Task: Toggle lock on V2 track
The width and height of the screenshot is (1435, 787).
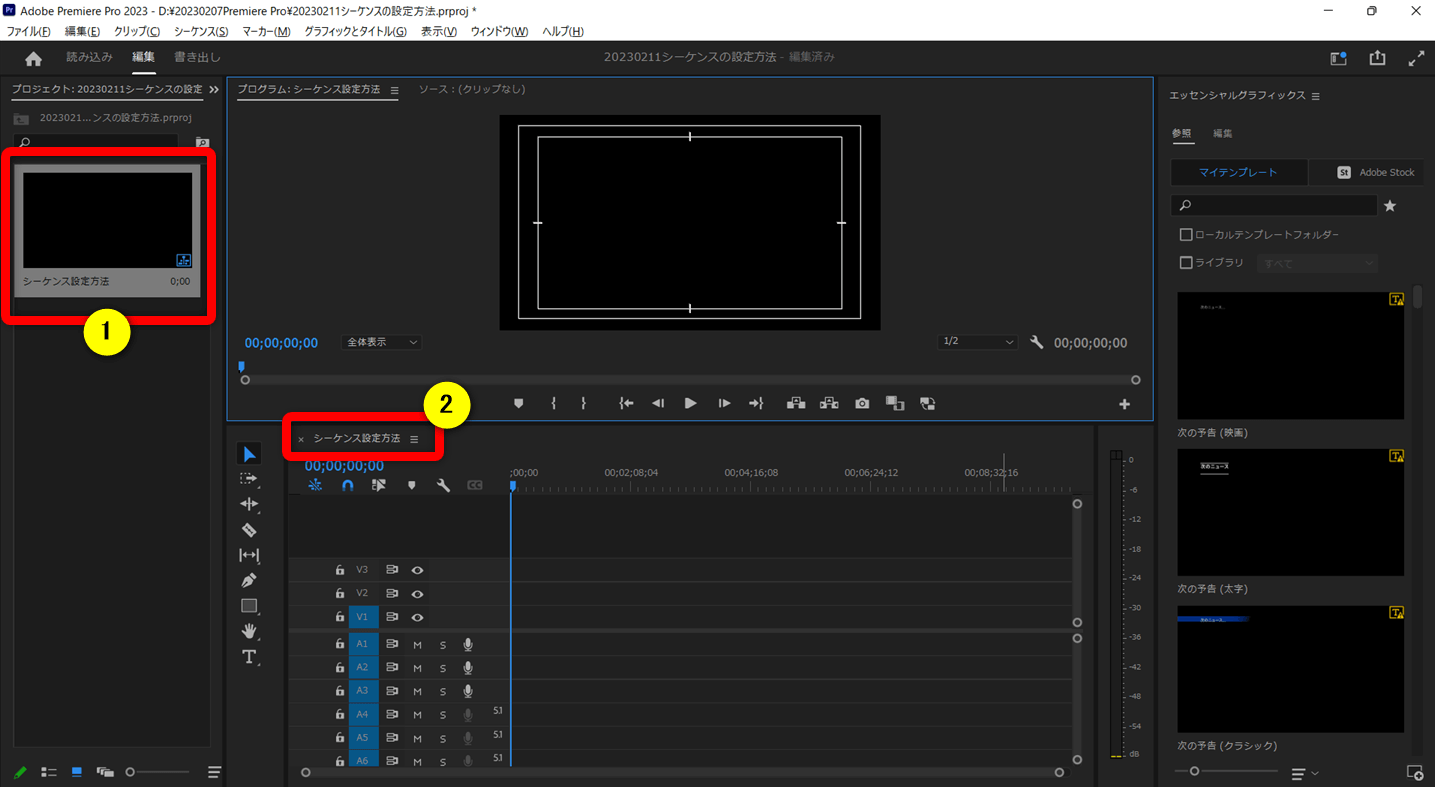Action: (340, 593)
